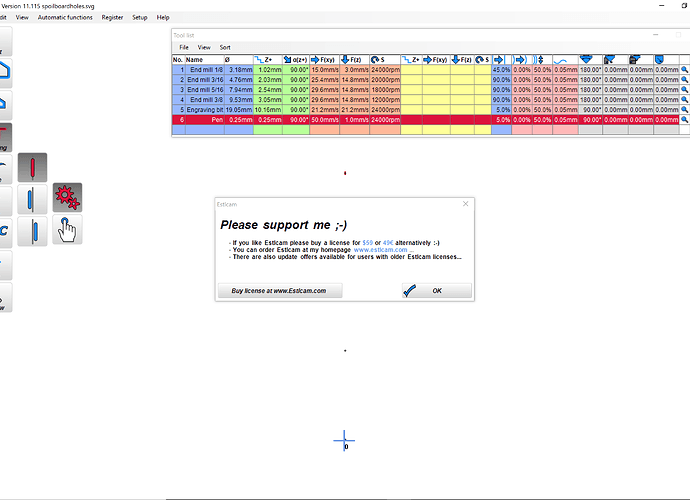Click the 10.16mm depth cell
The image size is (690, 500).
click(x=268, y=110)
